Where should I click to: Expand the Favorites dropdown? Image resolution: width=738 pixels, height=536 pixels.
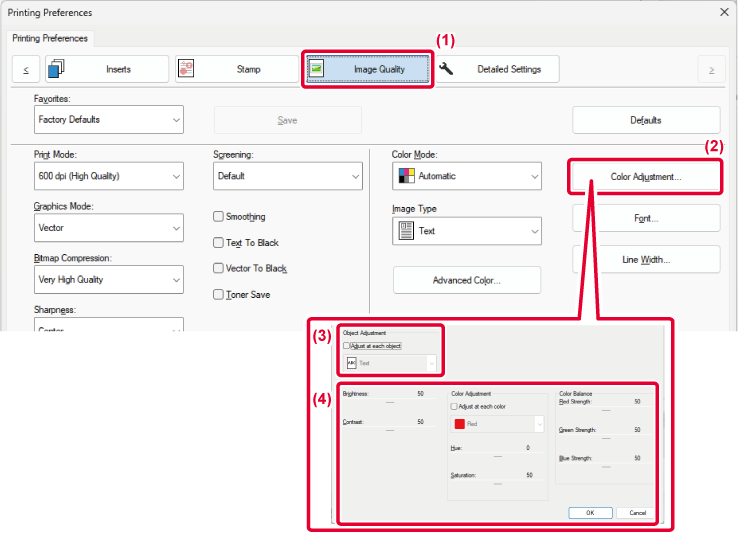(x=108, y=120)
